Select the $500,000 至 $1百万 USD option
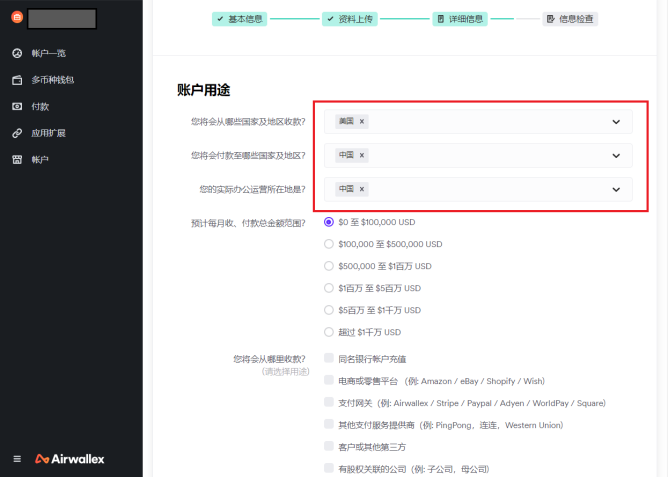Viewport: 669px width, 477px height. [329, 266]
